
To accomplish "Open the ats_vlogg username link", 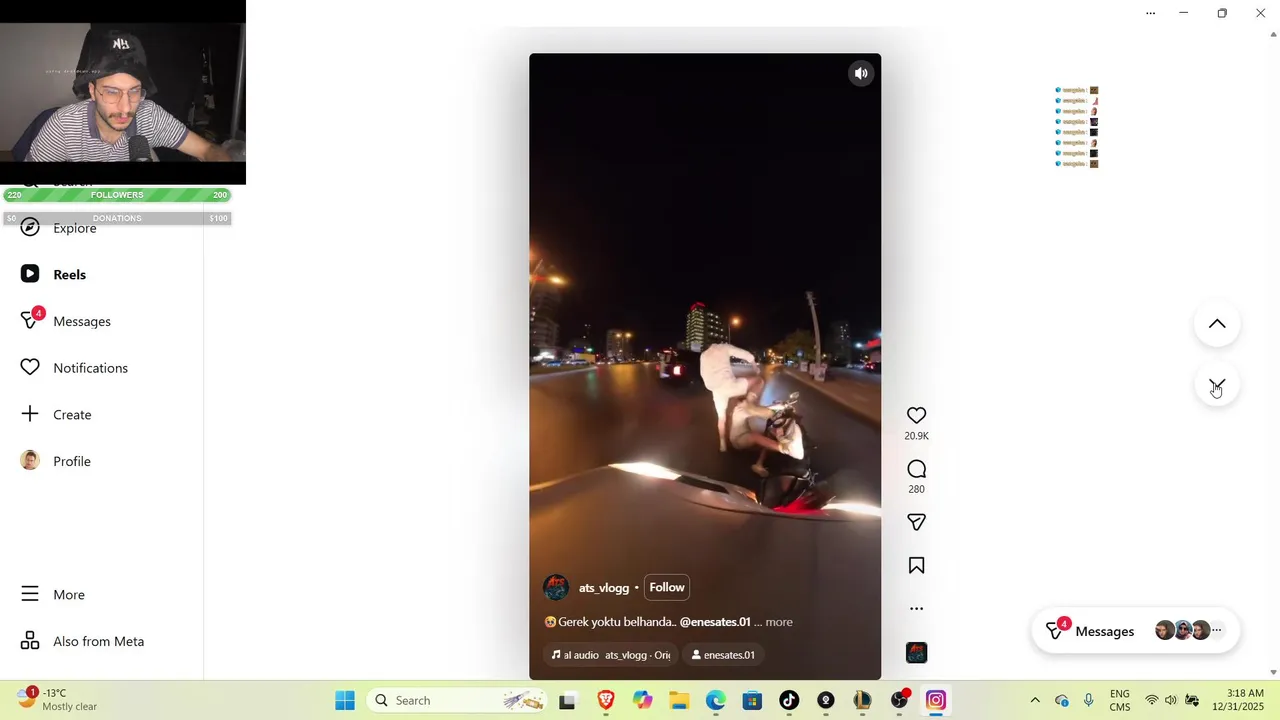I will (604, 588).
